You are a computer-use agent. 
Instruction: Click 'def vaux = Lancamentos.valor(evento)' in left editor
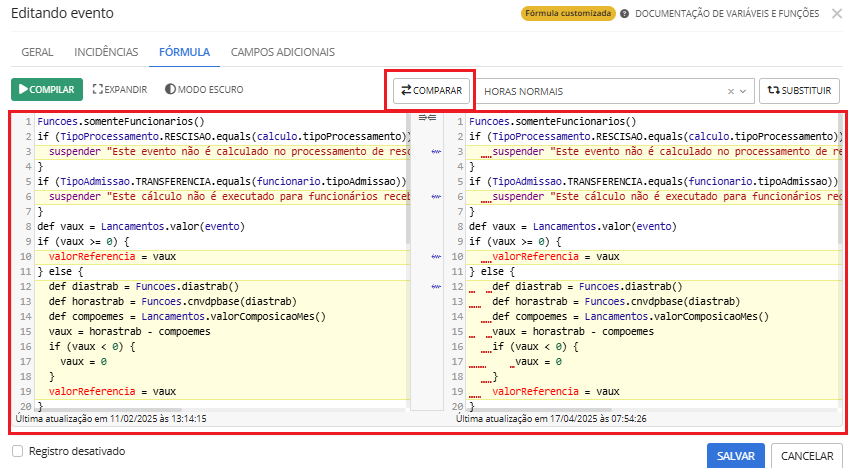pyautogui.click(x=141, y=226)
